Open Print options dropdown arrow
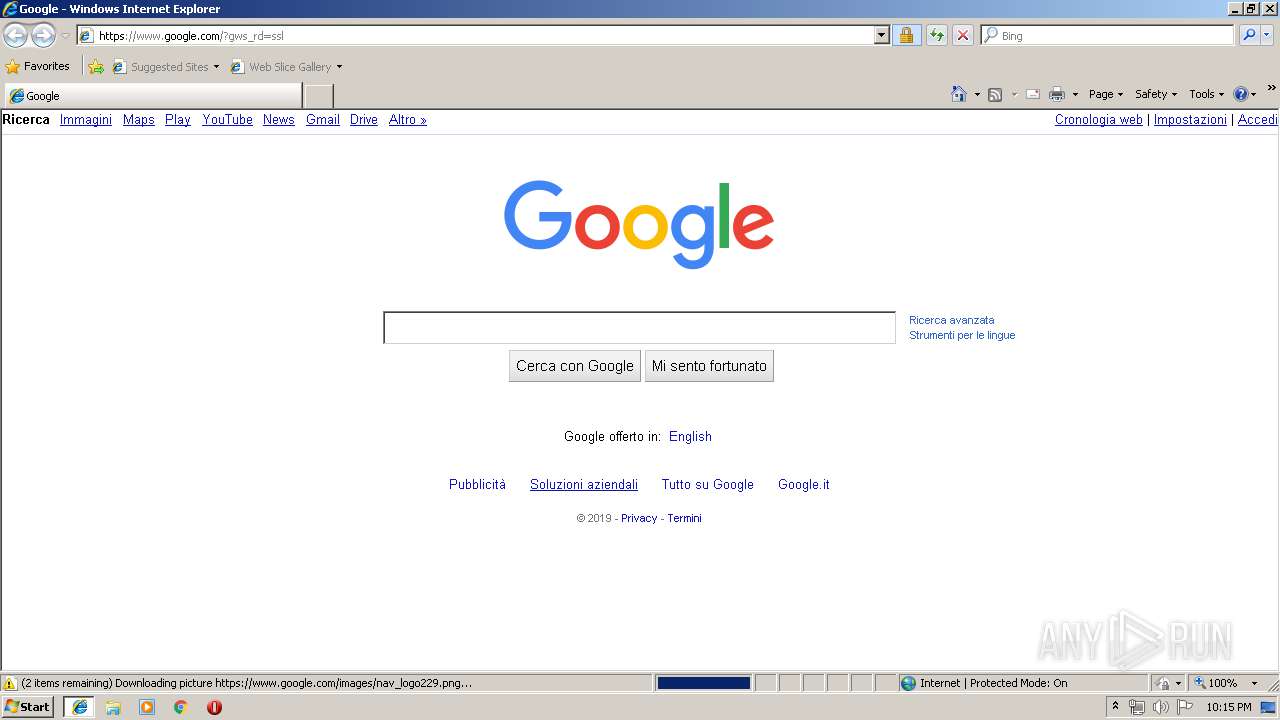 [x=1075, y=94]
